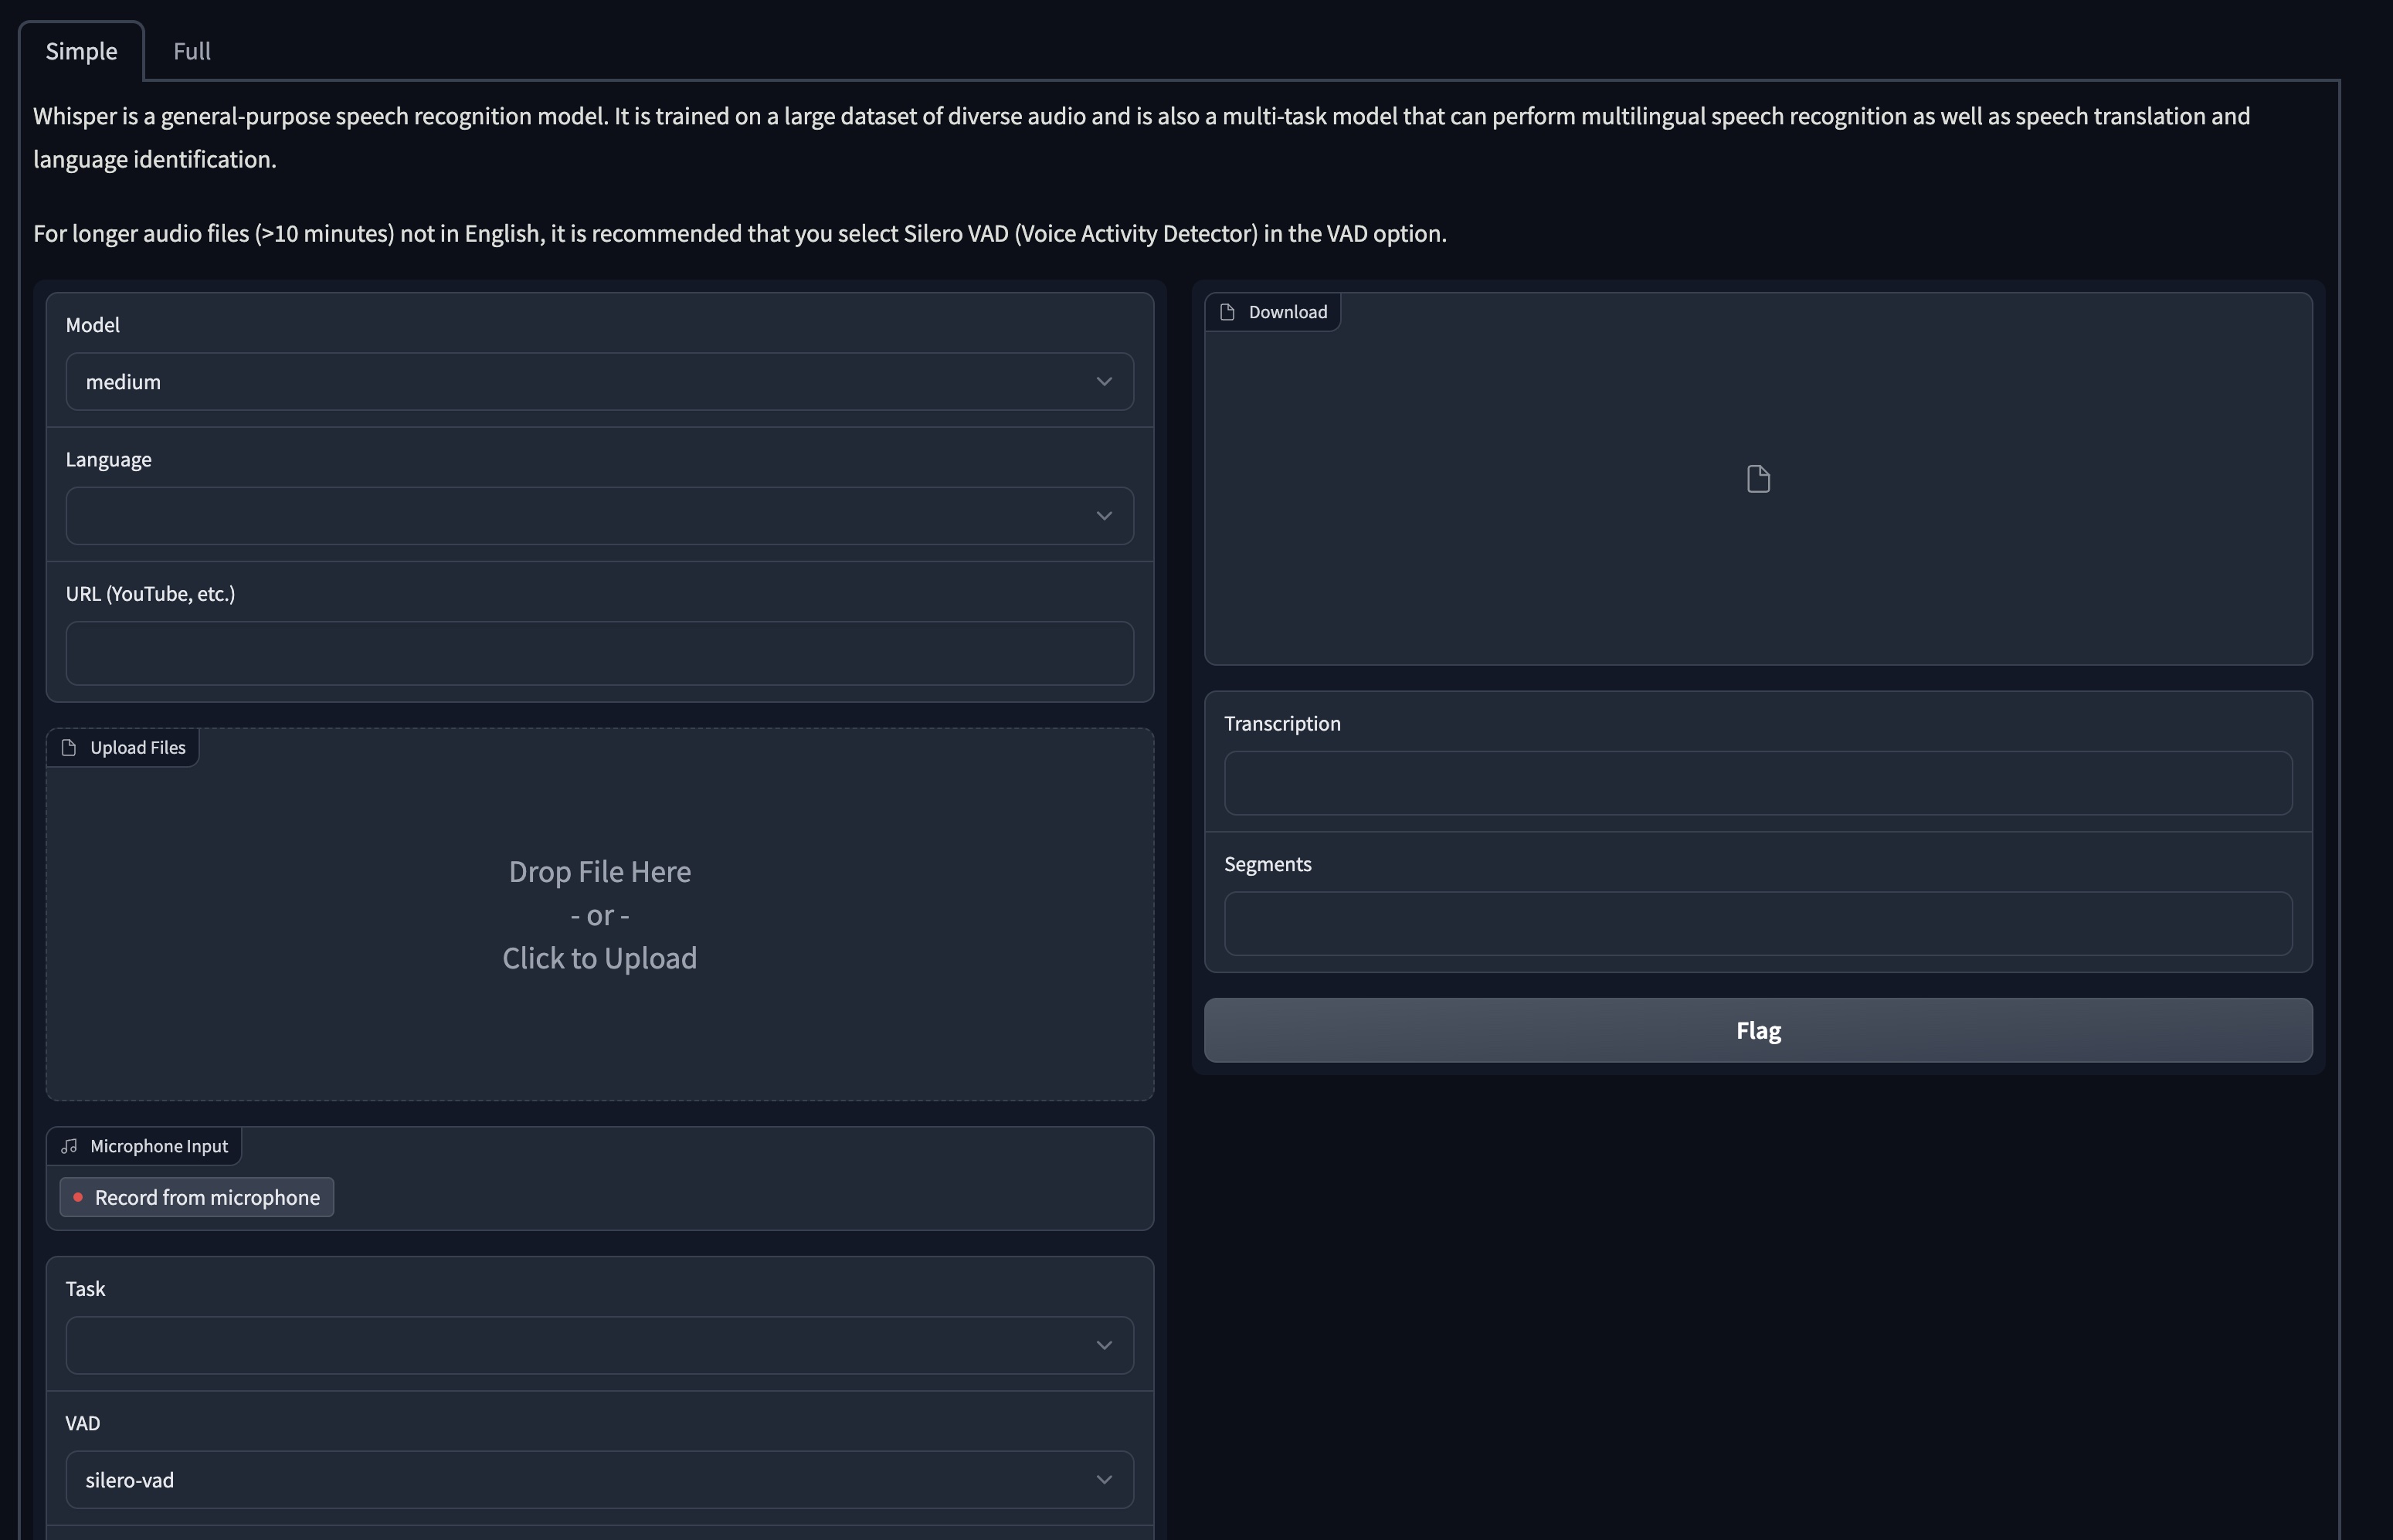
Task: Click the Segments text box
Action: coord(1757,923)
